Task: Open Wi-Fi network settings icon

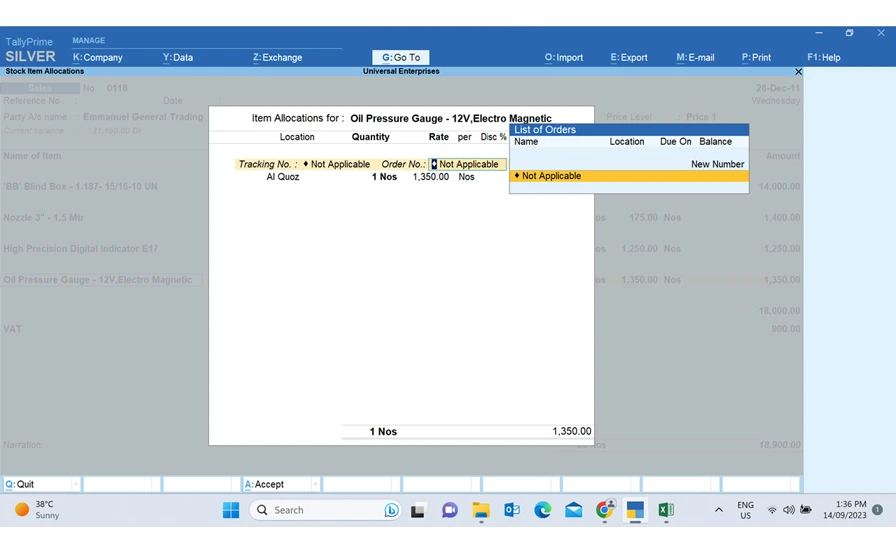Action: tap(772, 510)
